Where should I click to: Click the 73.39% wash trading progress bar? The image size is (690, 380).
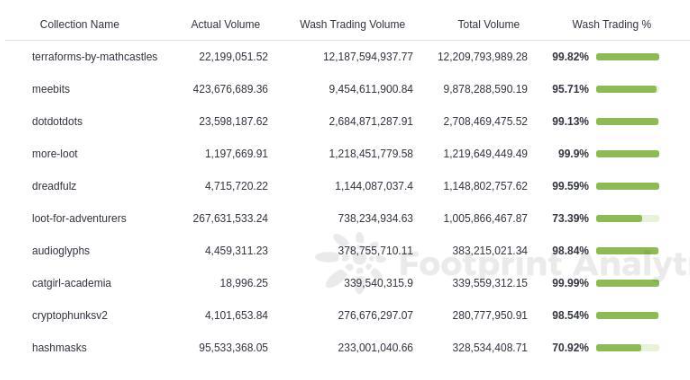(628, 219)
